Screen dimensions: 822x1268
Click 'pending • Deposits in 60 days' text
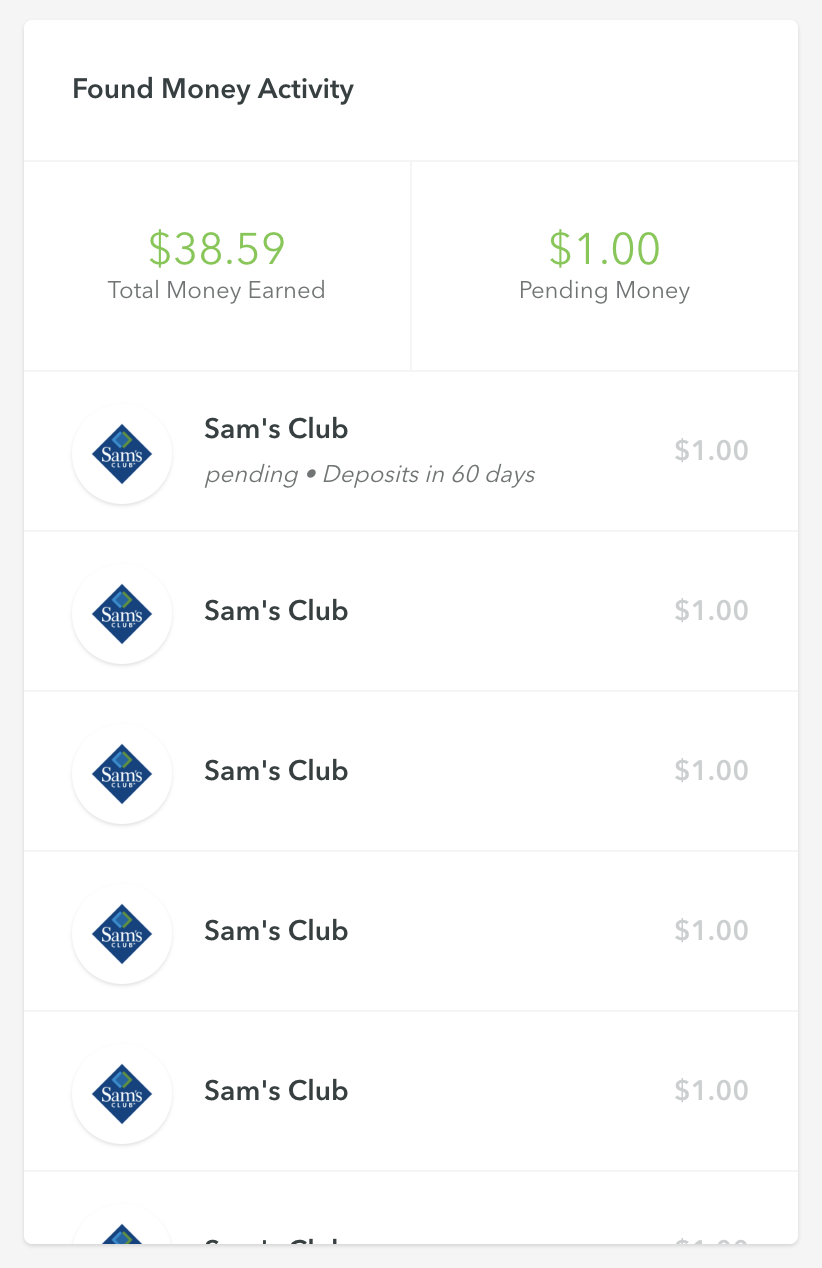coord(369,474)
